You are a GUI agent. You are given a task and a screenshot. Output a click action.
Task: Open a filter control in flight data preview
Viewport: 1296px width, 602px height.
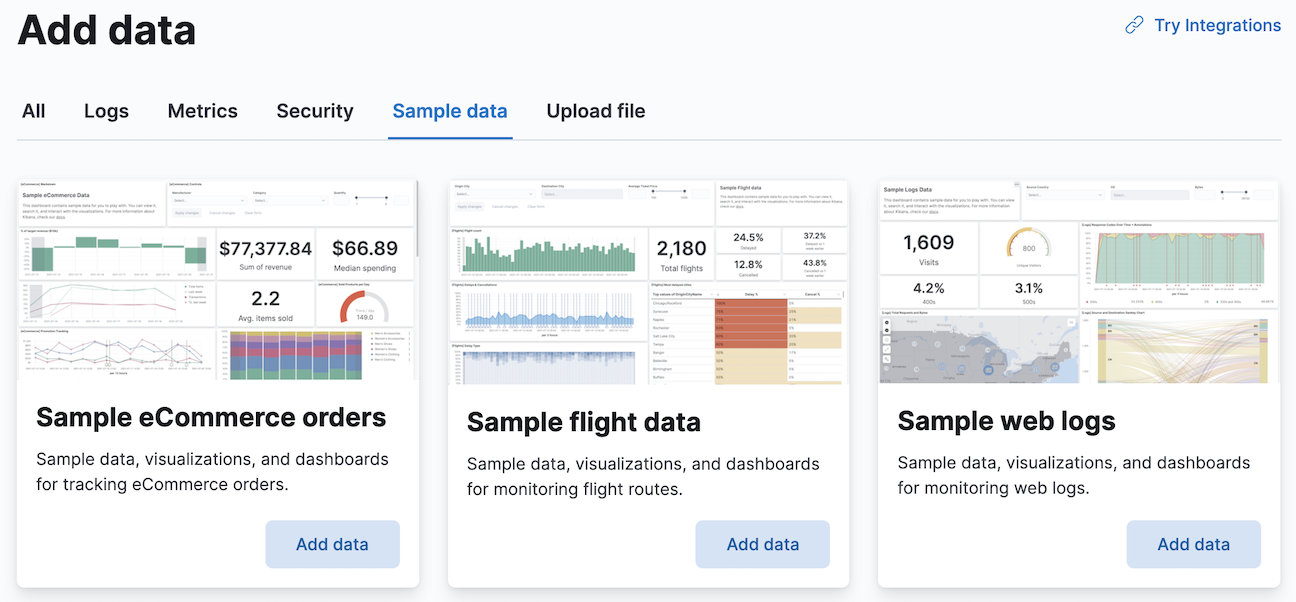[x=494, y=194]
